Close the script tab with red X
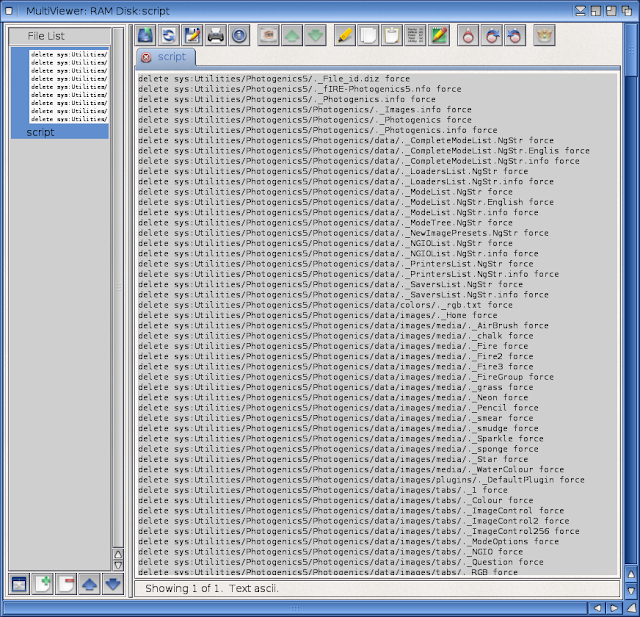This screenshot has height=617, width=640. coord(146,58)
